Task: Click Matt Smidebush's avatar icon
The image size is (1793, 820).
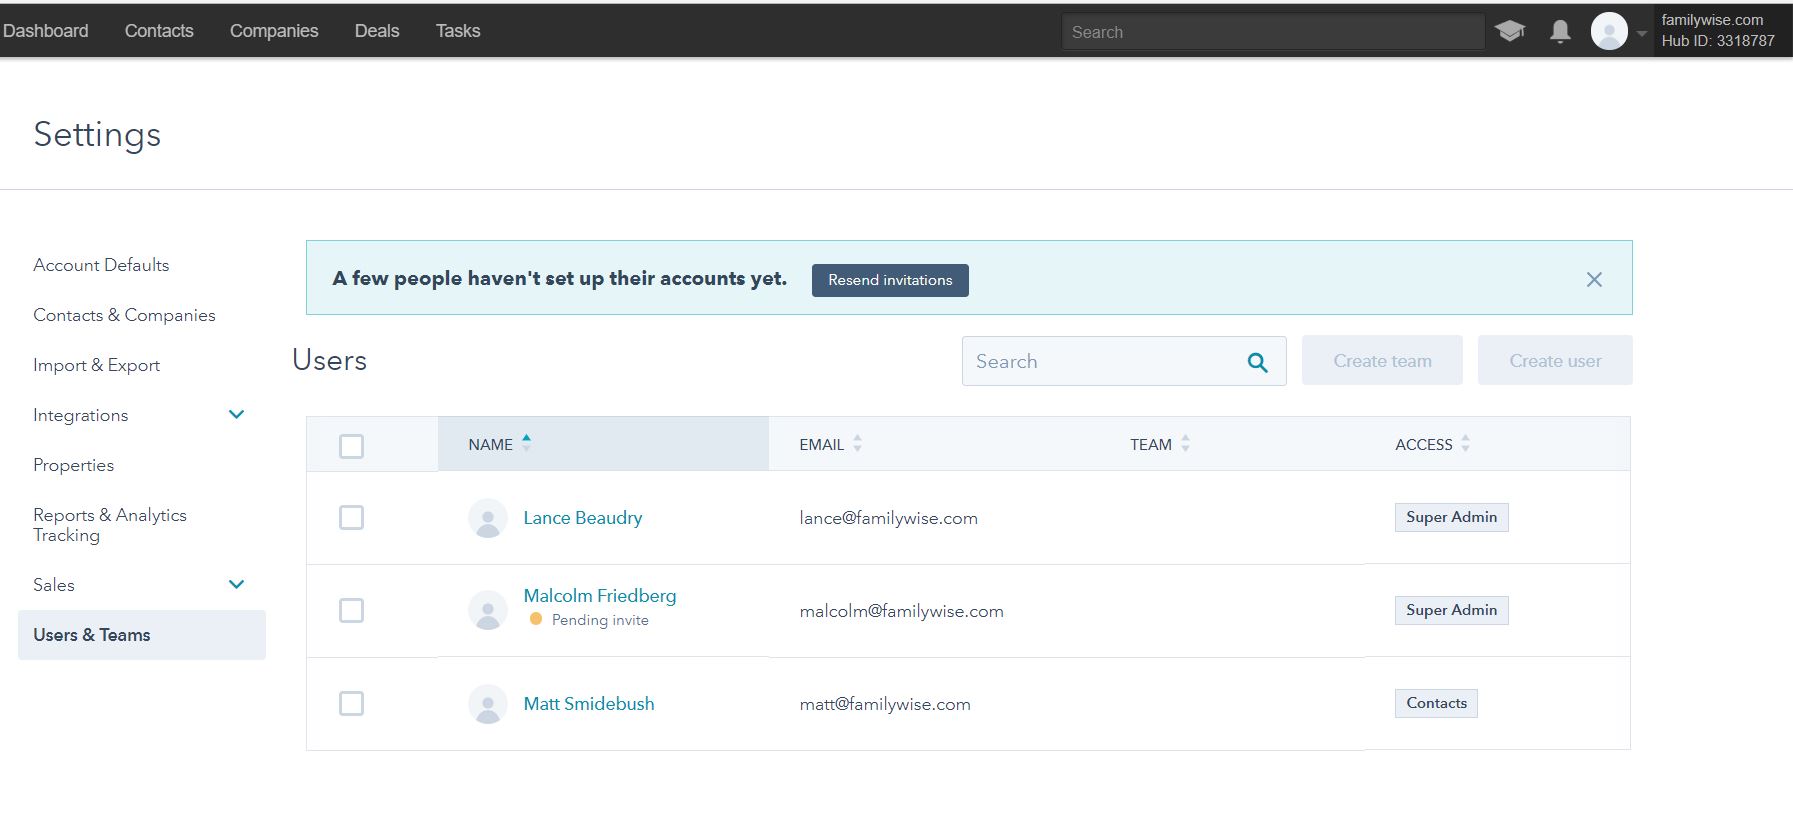Action: [x=487, y=704]
